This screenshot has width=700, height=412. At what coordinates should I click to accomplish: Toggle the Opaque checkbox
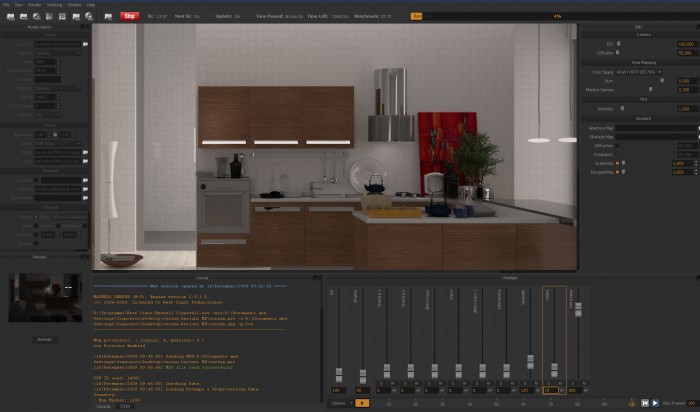click(x=58, y=226)
